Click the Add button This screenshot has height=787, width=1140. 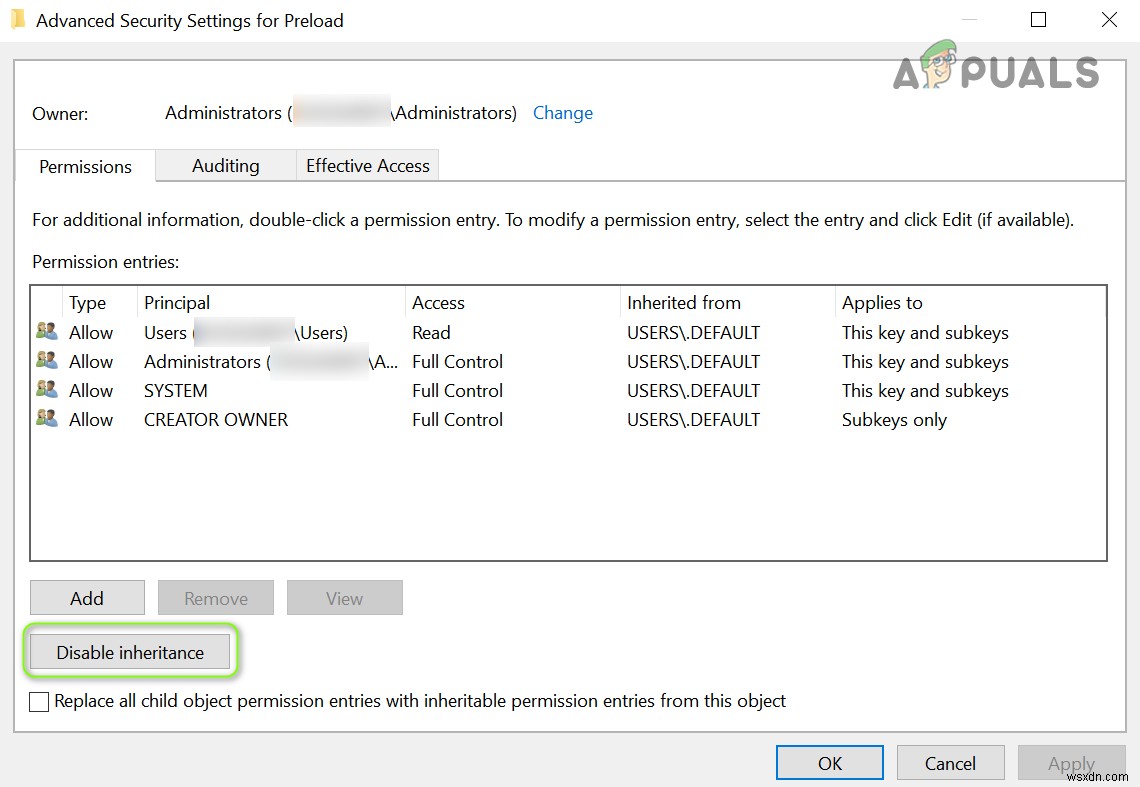click(x=87, y=598)
